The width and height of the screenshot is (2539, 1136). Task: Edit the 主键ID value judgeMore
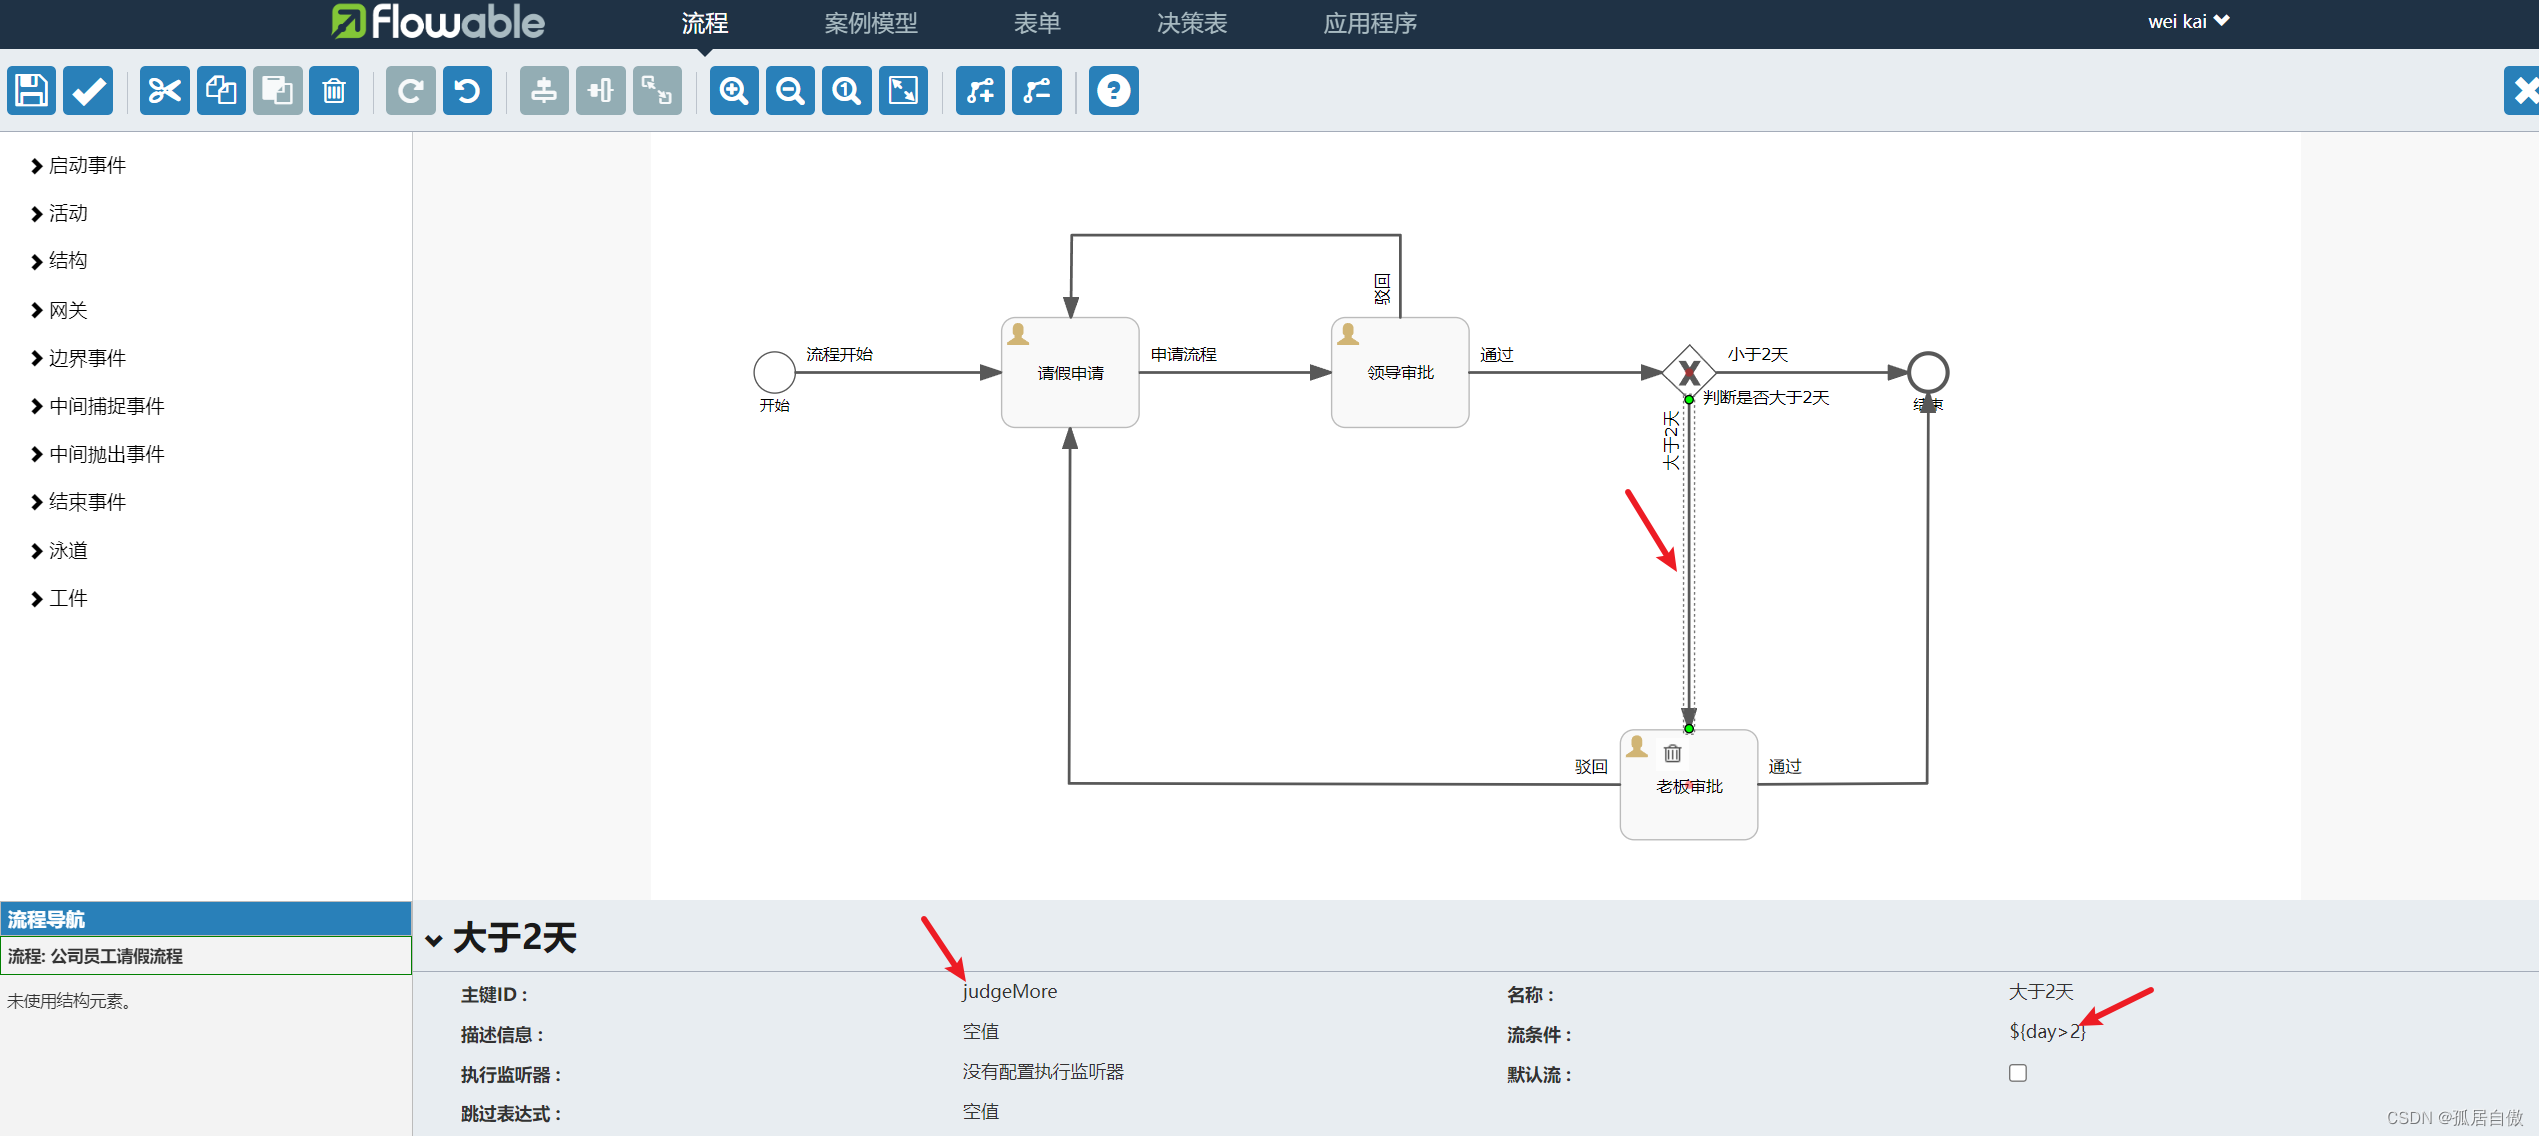1009,992
